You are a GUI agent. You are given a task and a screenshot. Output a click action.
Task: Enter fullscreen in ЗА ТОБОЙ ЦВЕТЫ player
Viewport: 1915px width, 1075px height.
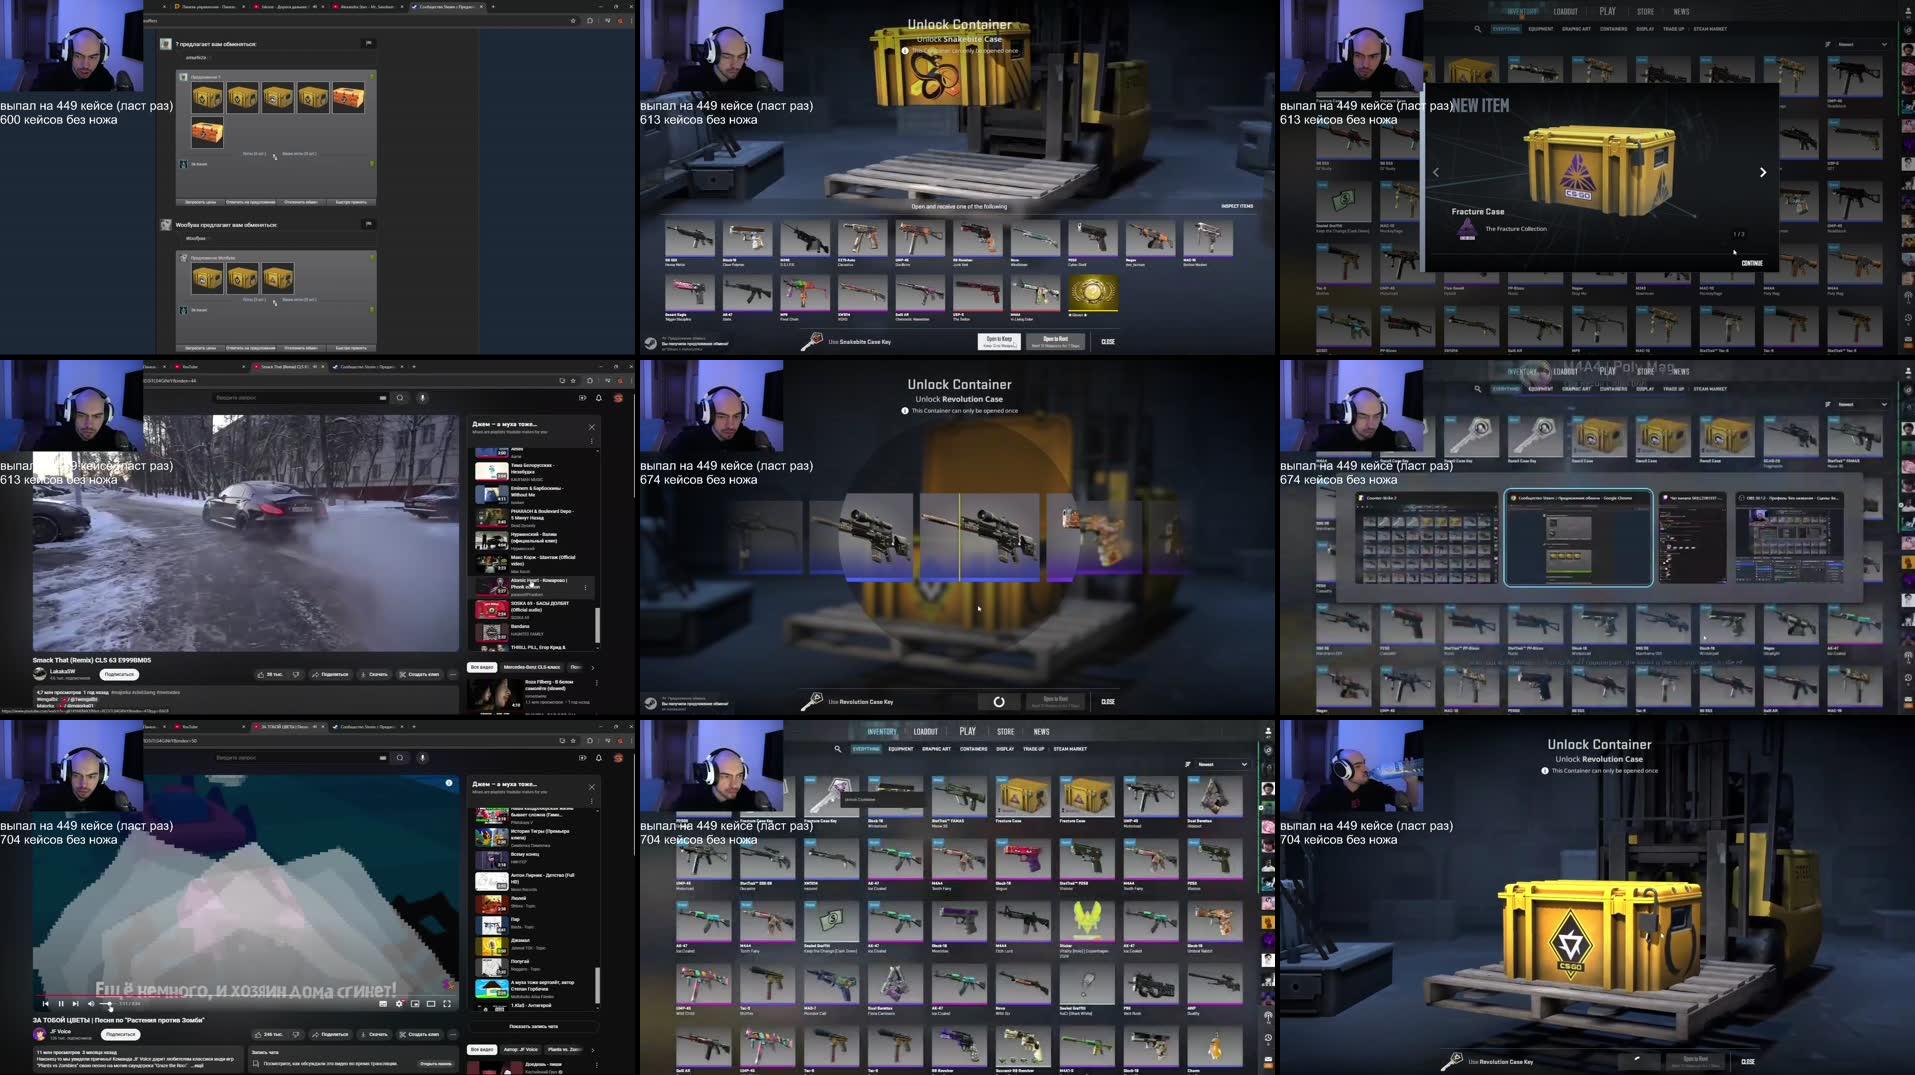click(447, 1003)
